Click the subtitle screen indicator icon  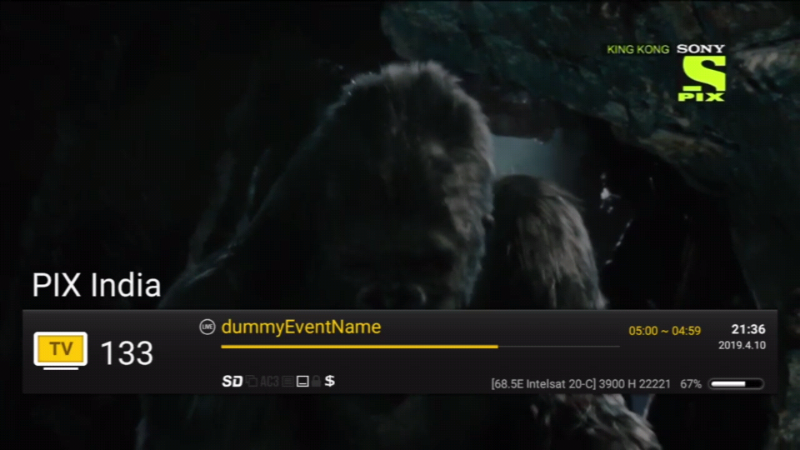[x=303, y=381]
